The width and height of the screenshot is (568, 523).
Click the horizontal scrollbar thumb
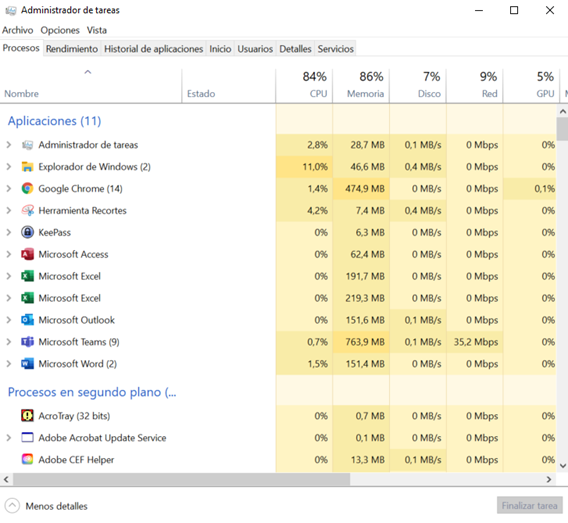pos(181,479)
